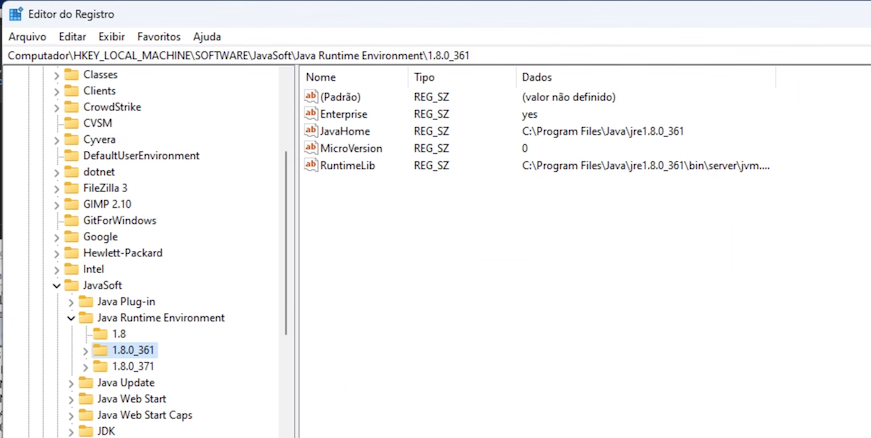Expand the Intel key
This screenshot has height=438, width=871.
tap(57, 270)
